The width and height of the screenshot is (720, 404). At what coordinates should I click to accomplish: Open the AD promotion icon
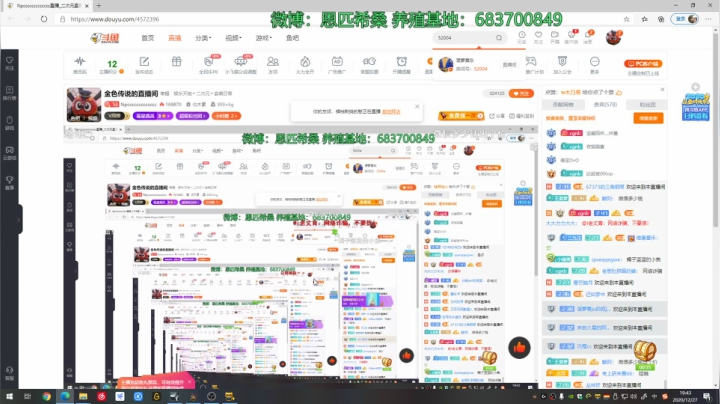tap(337, 65)
